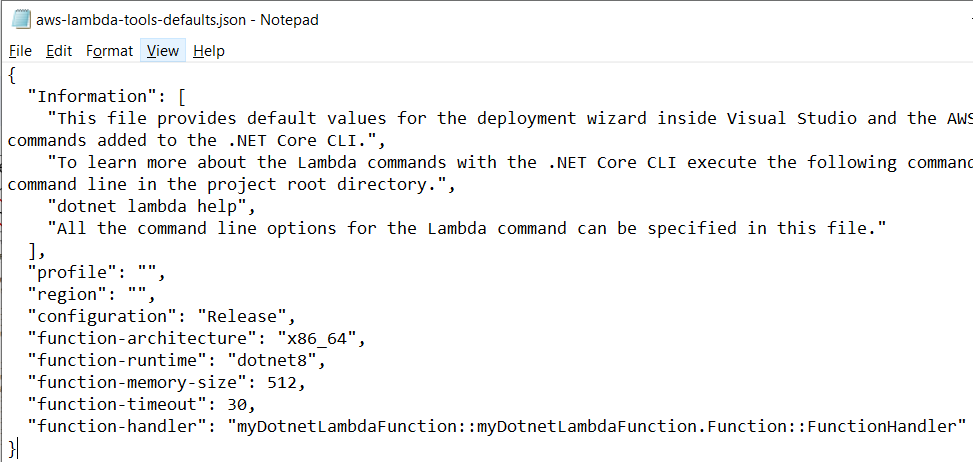Open the Edit menu

(x=59, y=51)
